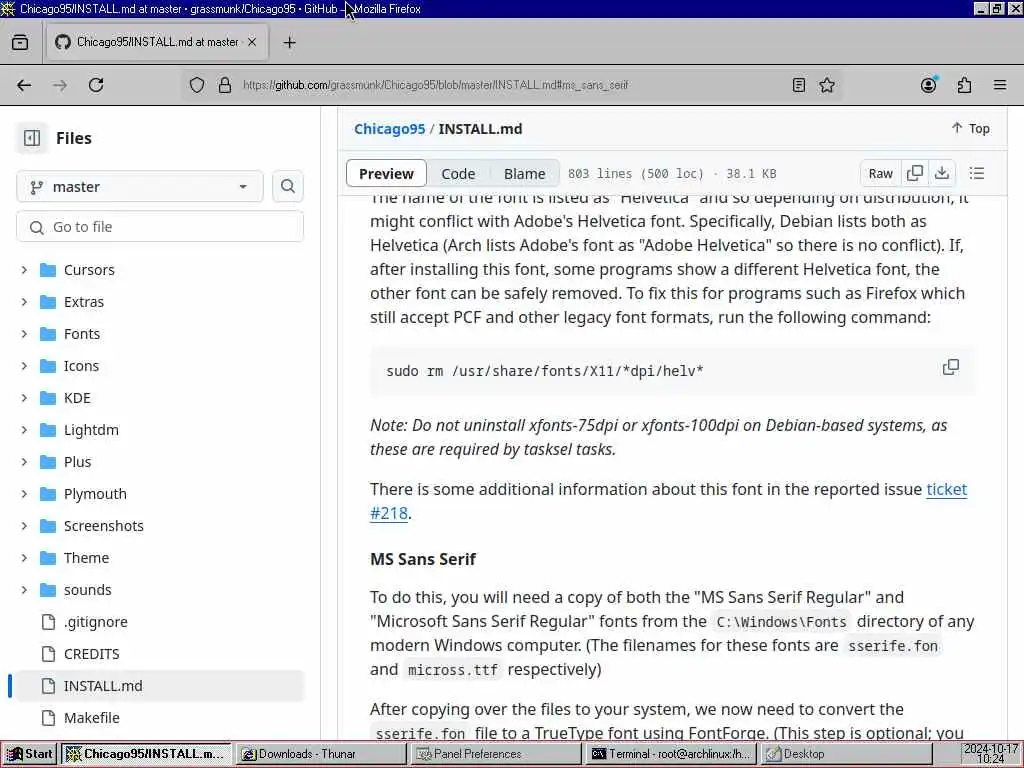Click the MS Sans Serif heading

click(423, 559)
